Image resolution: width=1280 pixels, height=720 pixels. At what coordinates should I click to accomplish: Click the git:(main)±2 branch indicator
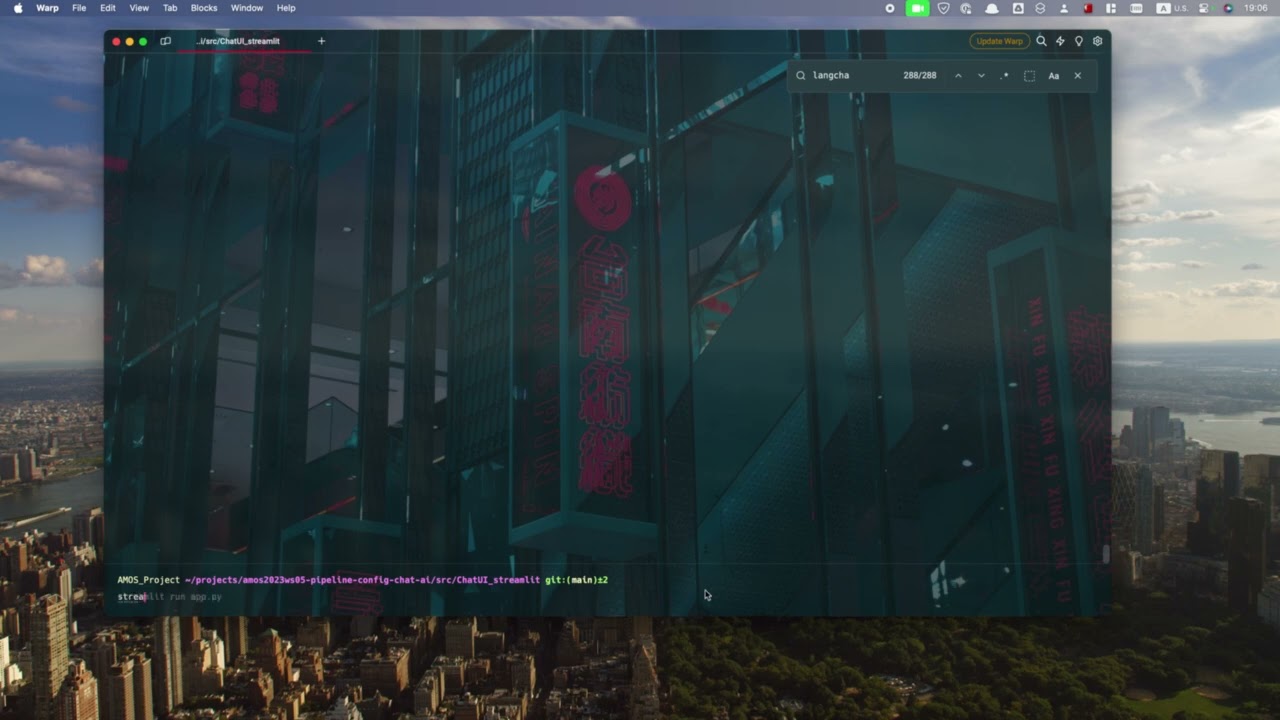[x=576, y=580]
